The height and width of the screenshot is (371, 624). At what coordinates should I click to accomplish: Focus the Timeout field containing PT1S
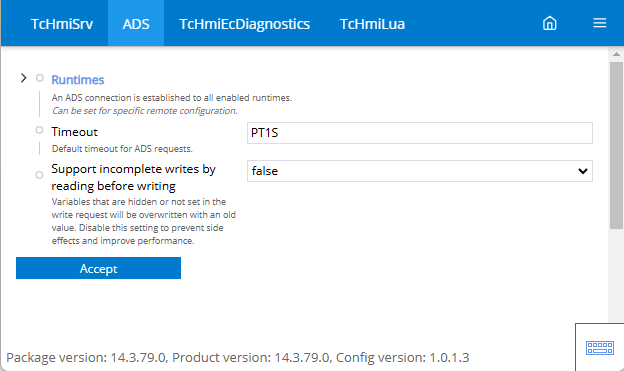[x=419, y=133]
